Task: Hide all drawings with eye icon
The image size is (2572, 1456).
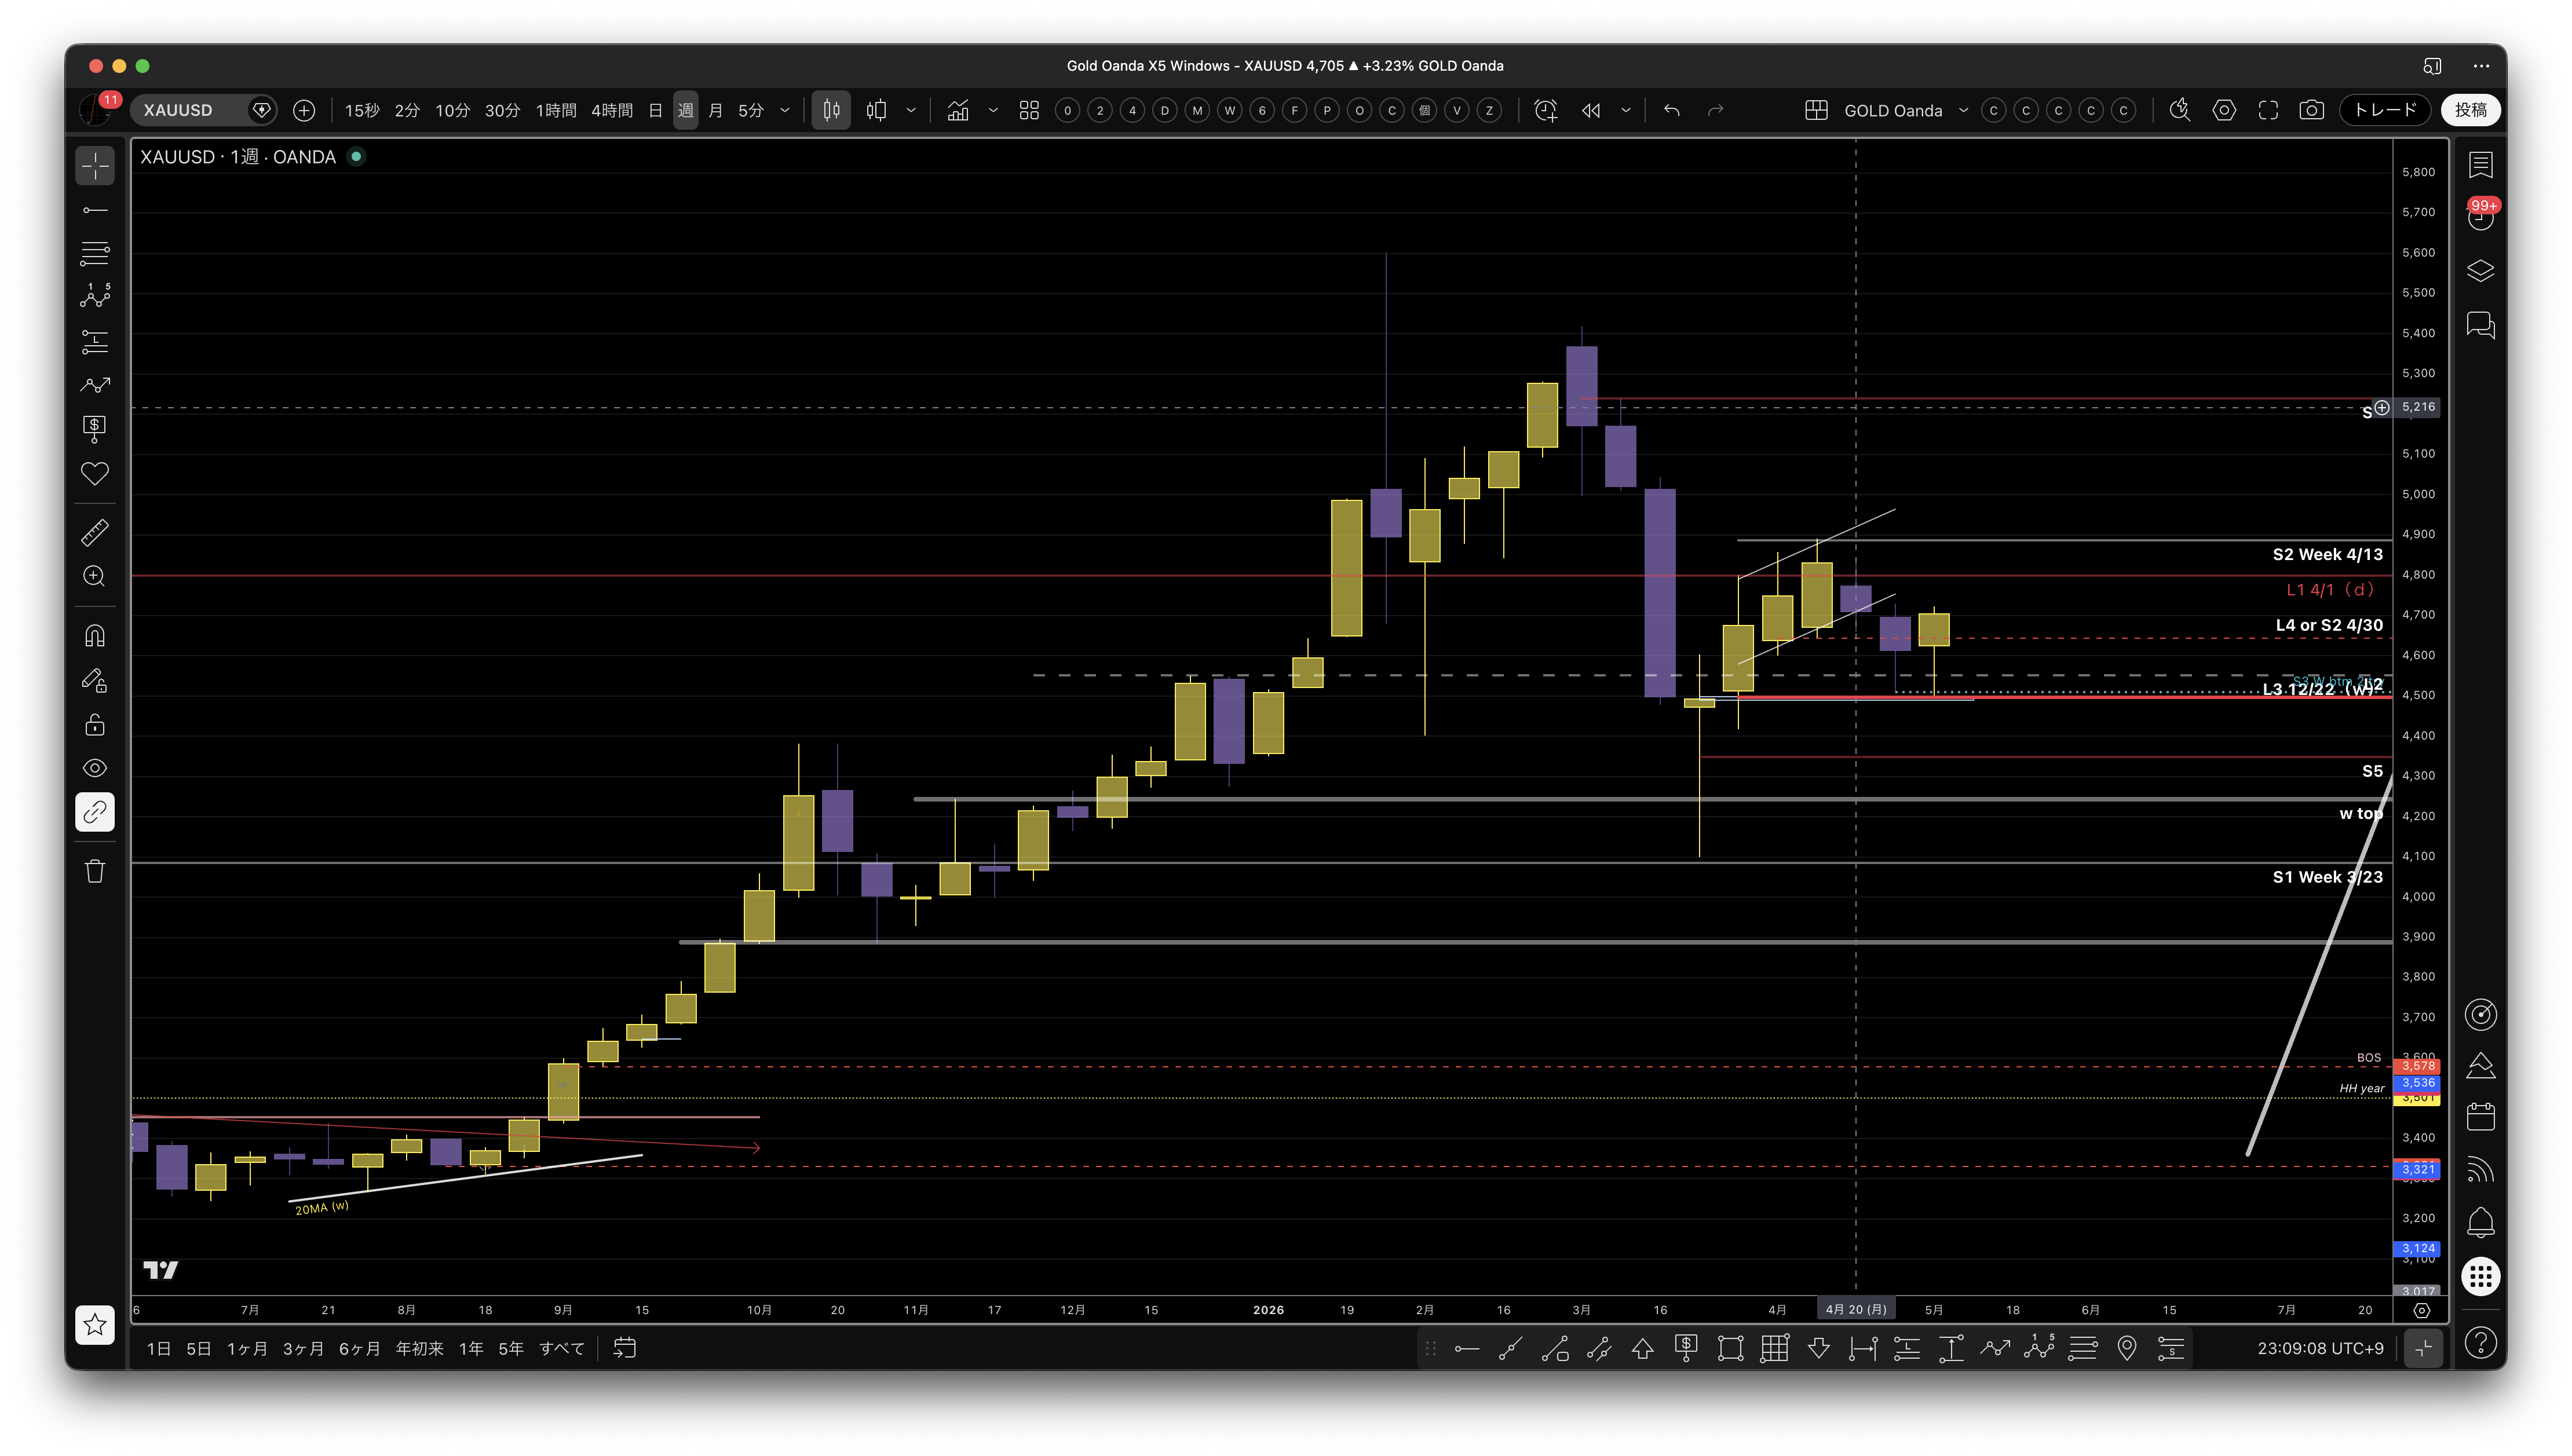Action: pos(95,768)
